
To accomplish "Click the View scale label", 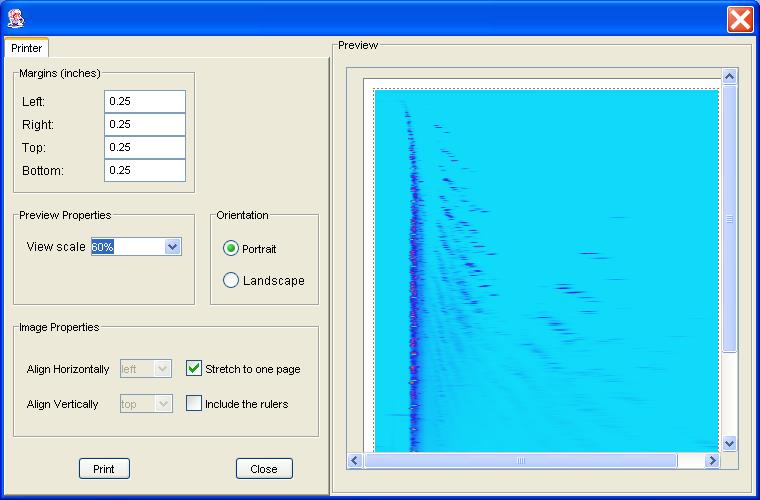I will pyautogui.click(x=56, y=247).
